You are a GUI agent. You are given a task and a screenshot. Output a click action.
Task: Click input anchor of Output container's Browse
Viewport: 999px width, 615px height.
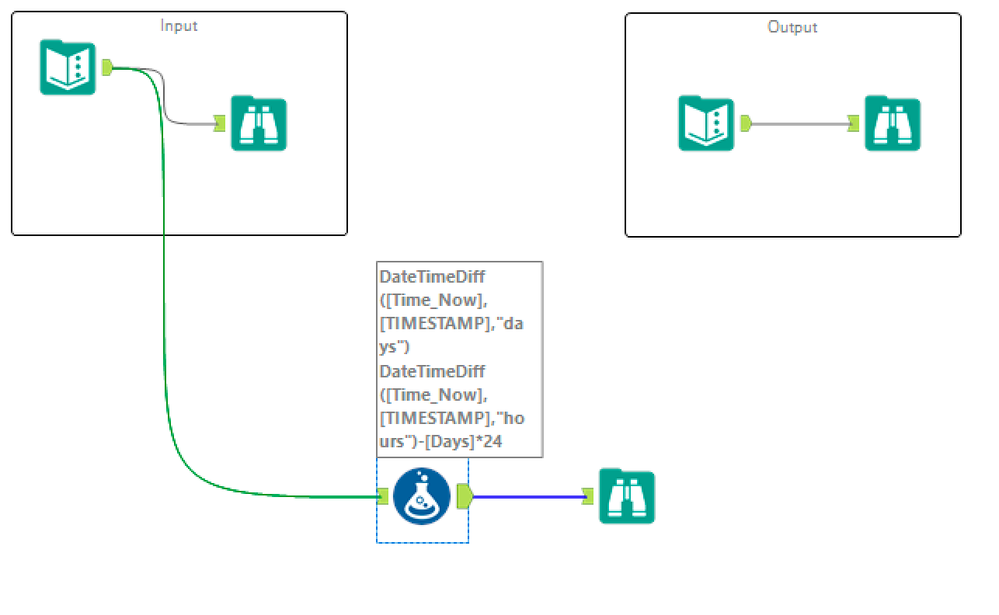tap(853, 123)
